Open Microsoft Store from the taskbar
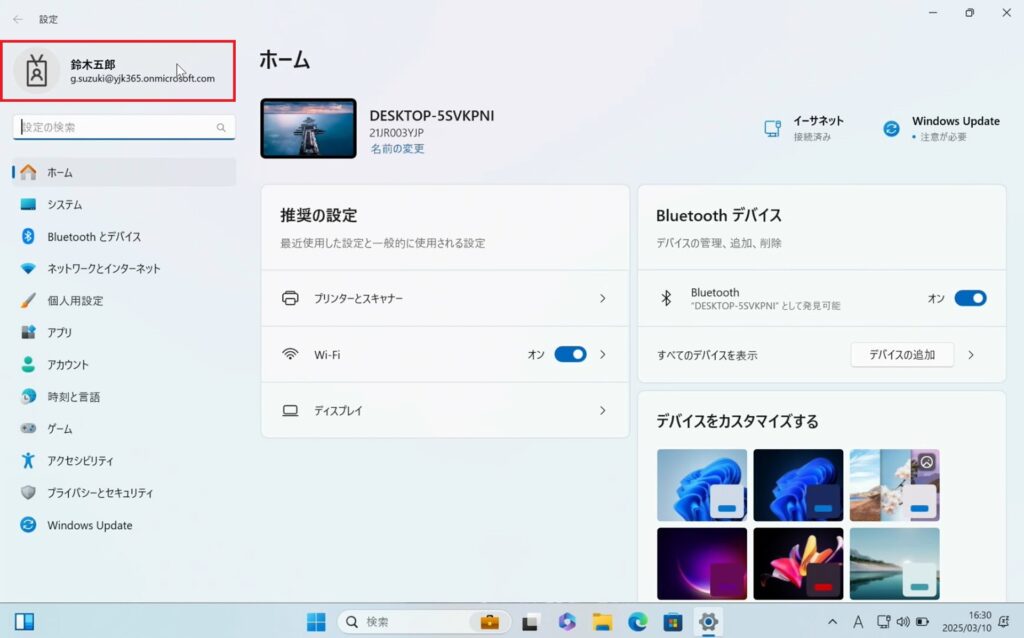Viewport: 1024px width, 638px height. pyautogui.click(x=673, y=622)
